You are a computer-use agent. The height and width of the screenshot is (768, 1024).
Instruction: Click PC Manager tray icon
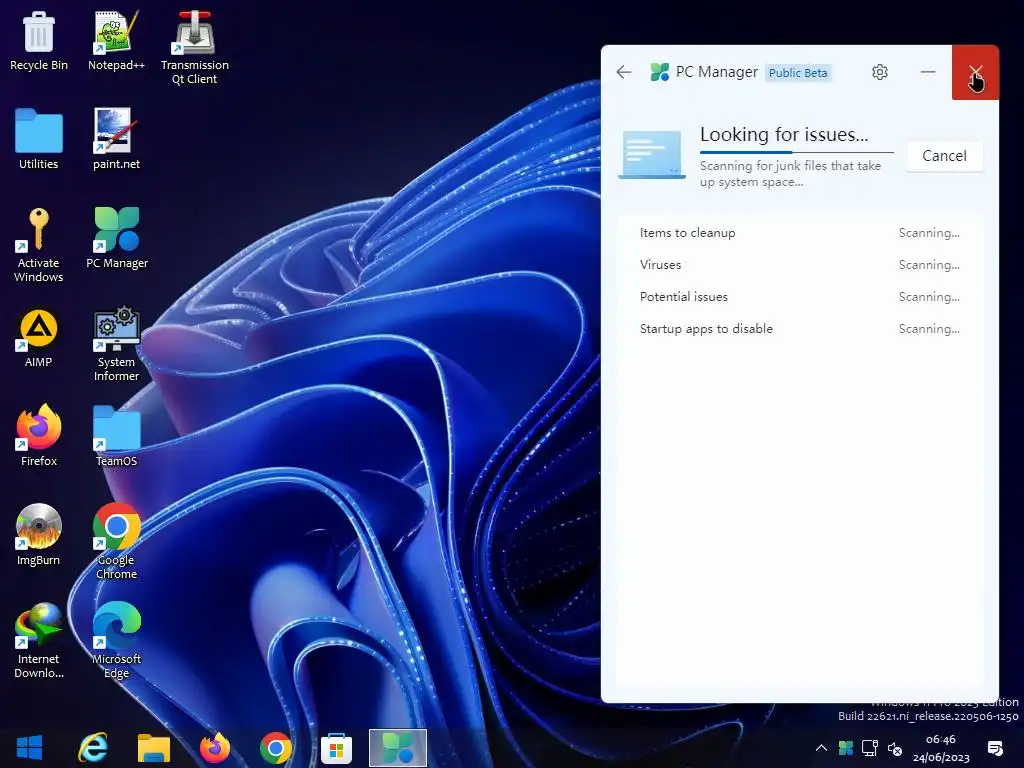coord(846,748)
